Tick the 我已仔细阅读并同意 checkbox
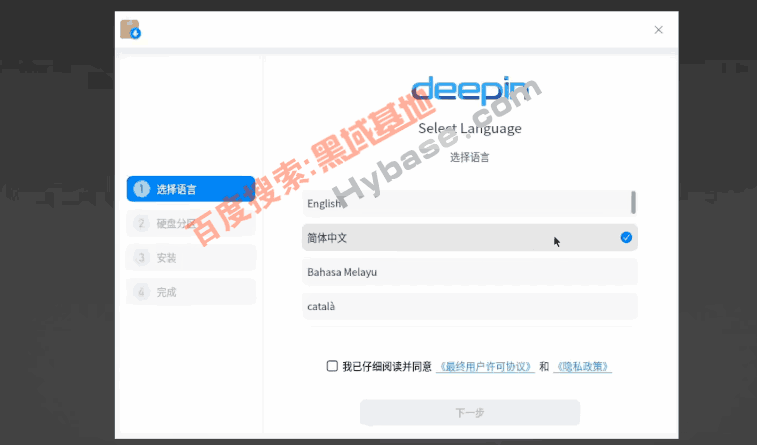 pyautogui.click(x=332, y=366)
